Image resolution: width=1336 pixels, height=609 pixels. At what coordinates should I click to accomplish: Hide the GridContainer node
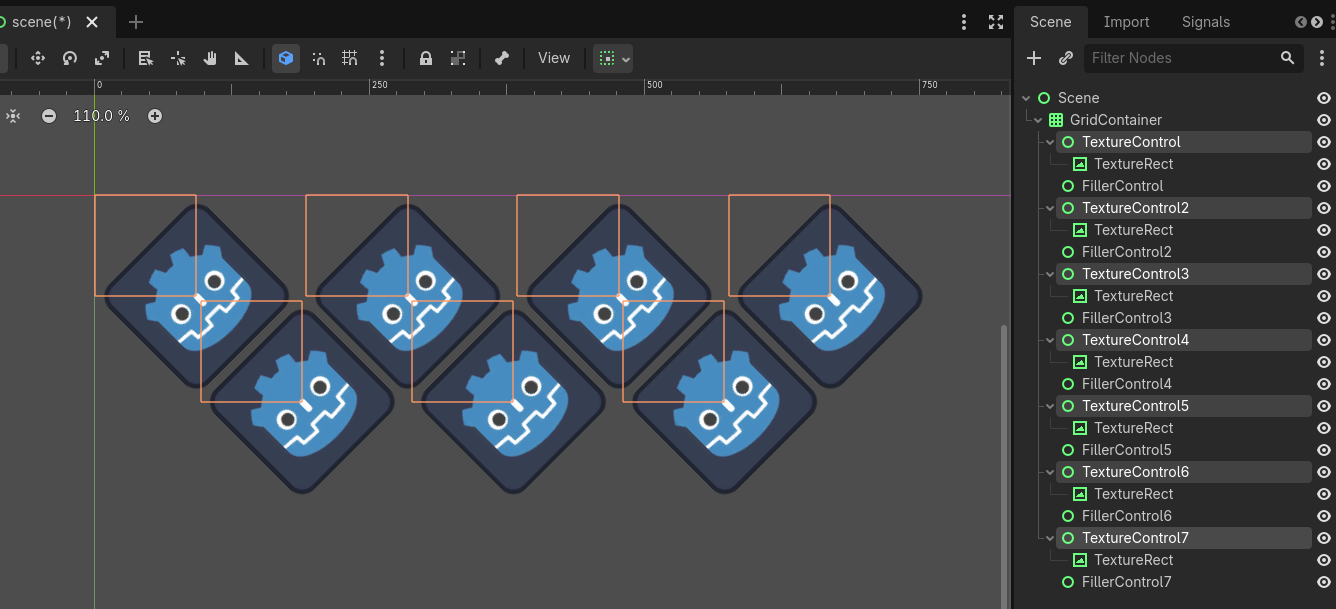coord(1324,120)
